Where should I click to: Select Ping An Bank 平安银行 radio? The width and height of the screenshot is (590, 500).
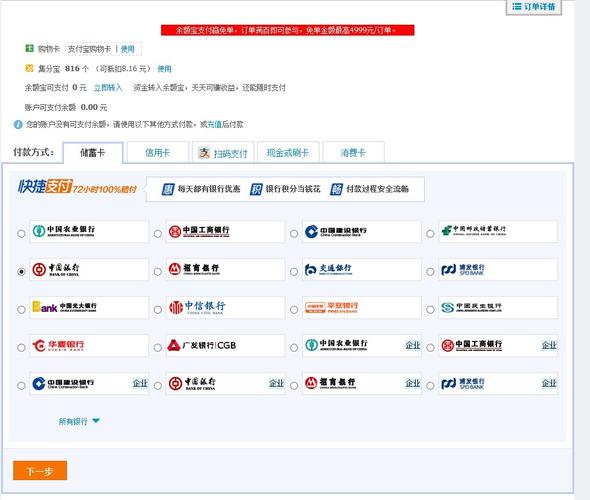tap(294, 310)
